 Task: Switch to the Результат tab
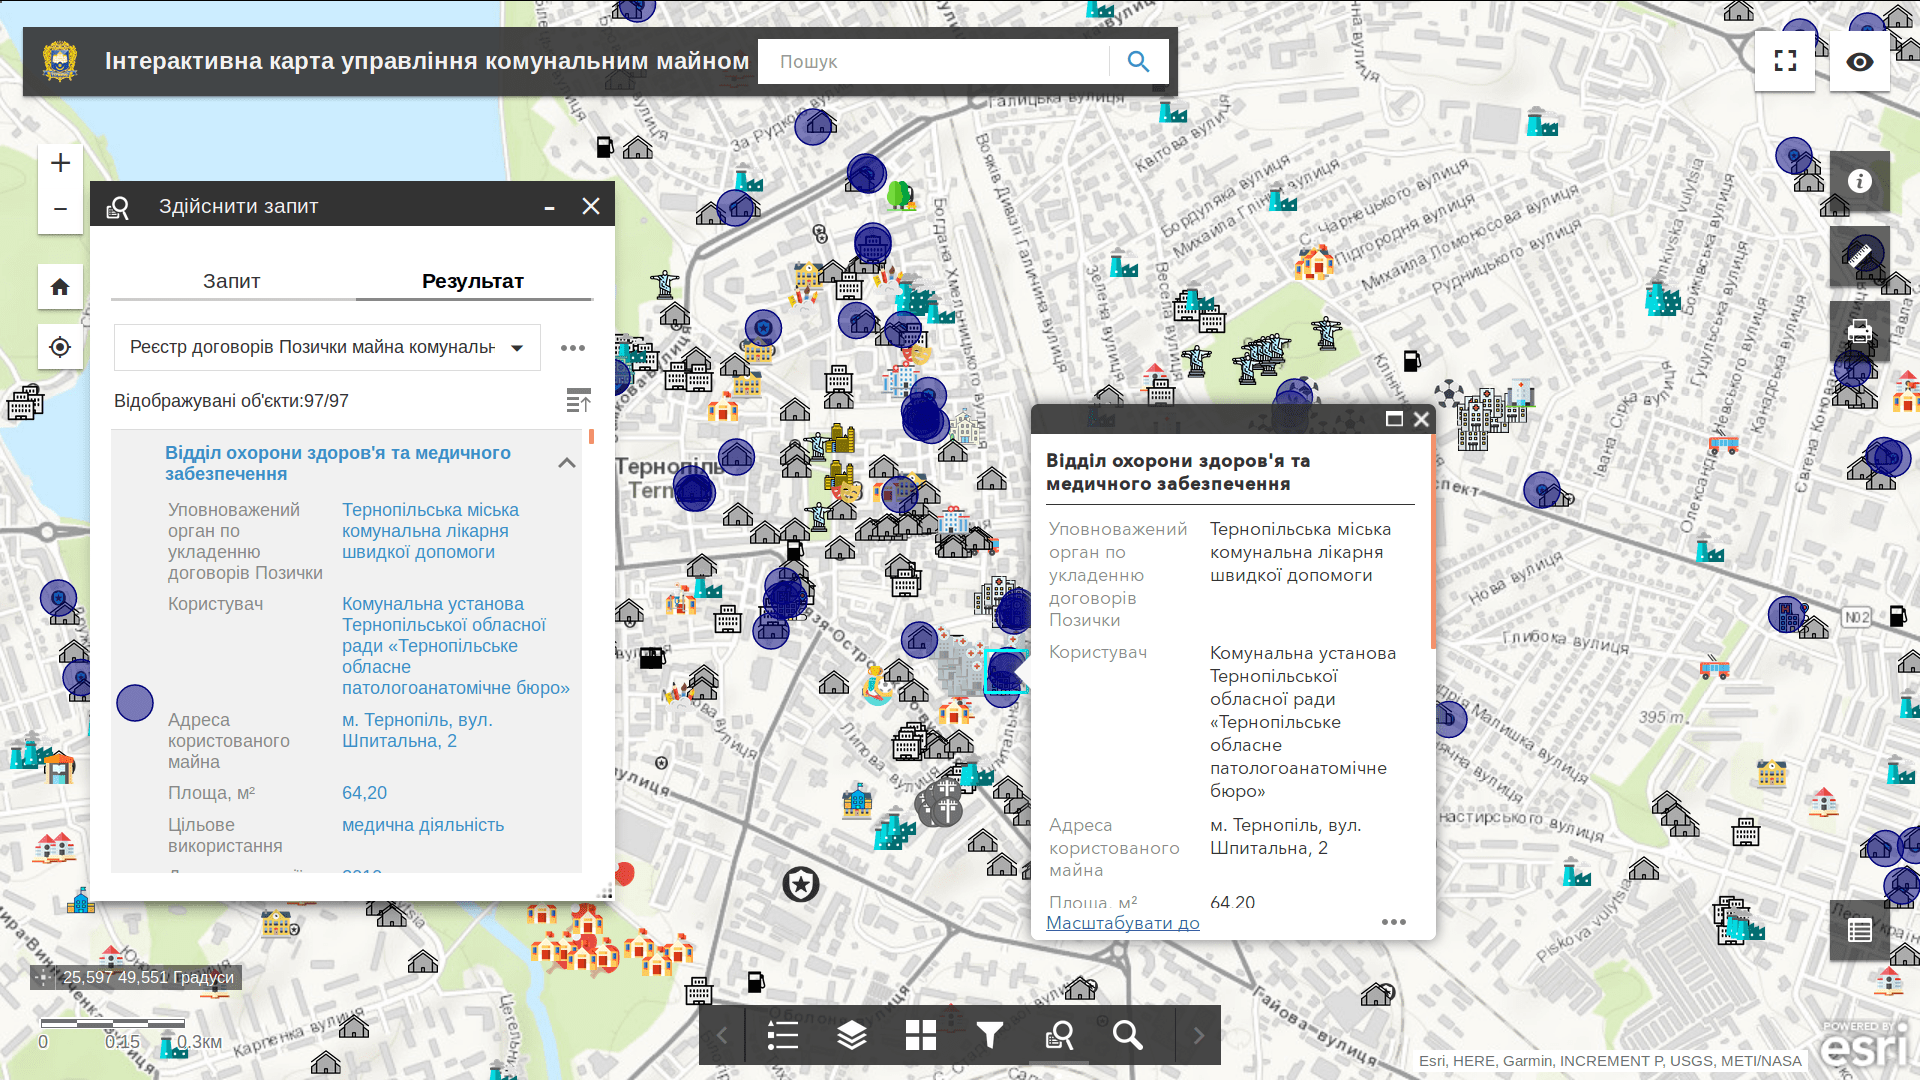tap(474, 281)
